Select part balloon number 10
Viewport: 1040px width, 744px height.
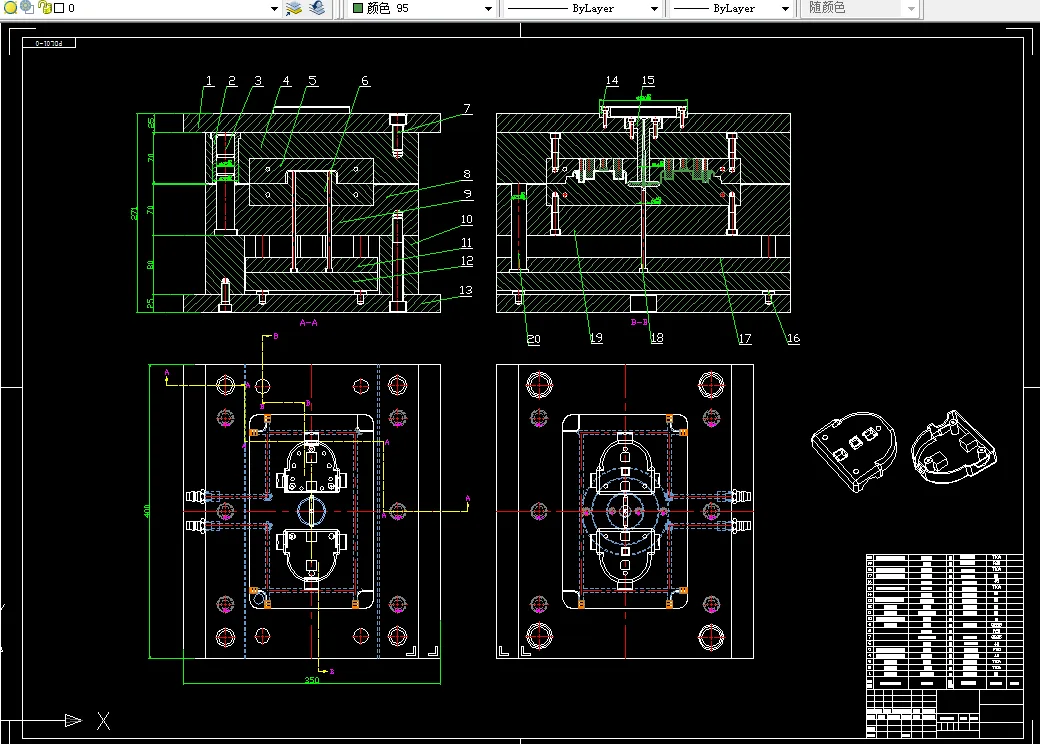click(x=466, y=219)
